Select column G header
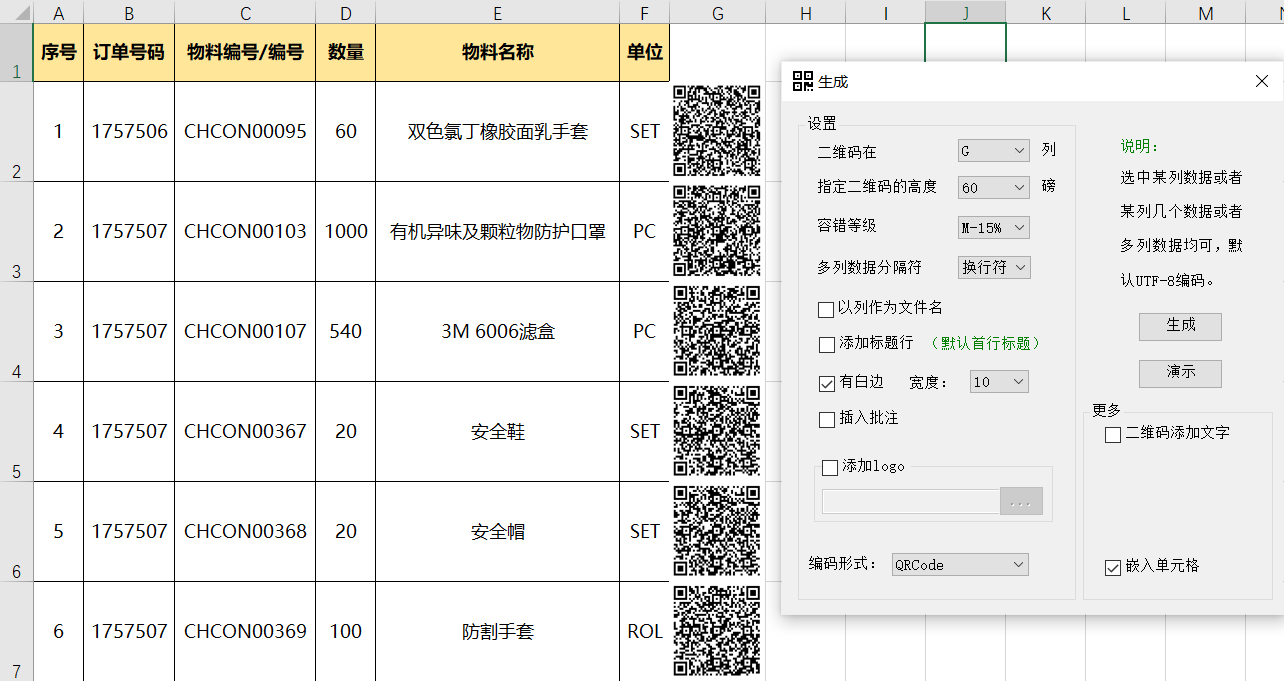The image size is (1284, 681). pyautogui.click(x=718, y=13)
